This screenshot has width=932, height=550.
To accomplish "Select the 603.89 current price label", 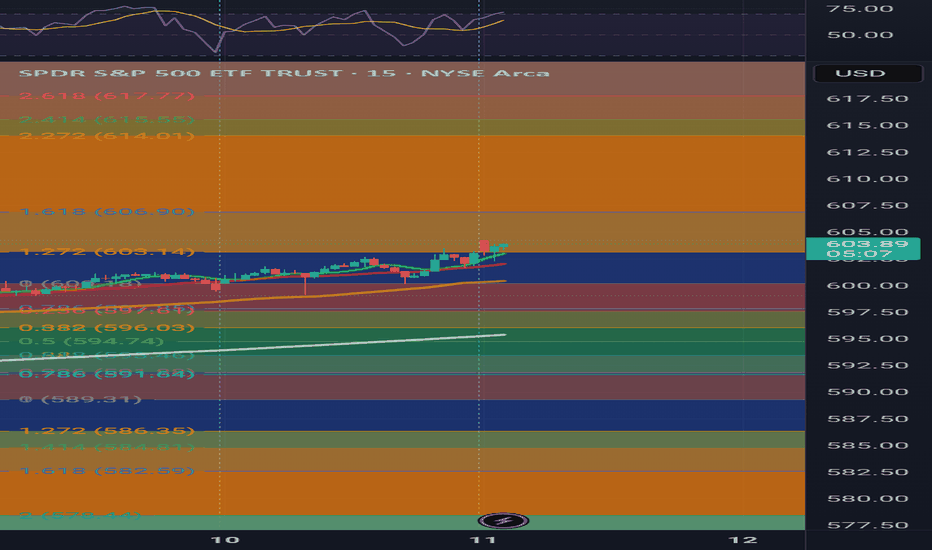I will pos(863,249).
